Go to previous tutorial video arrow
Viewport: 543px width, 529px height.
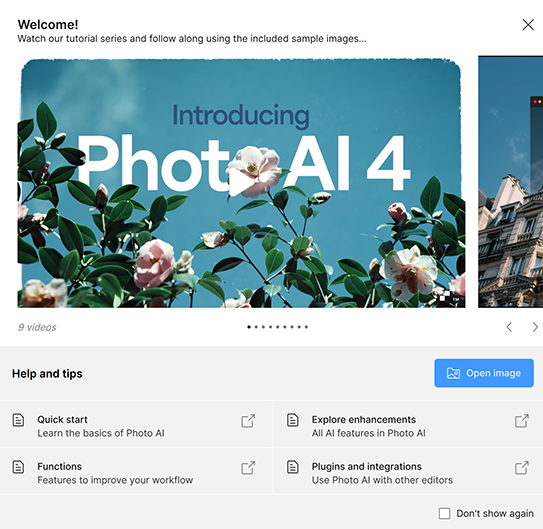[x=509, y=327]
